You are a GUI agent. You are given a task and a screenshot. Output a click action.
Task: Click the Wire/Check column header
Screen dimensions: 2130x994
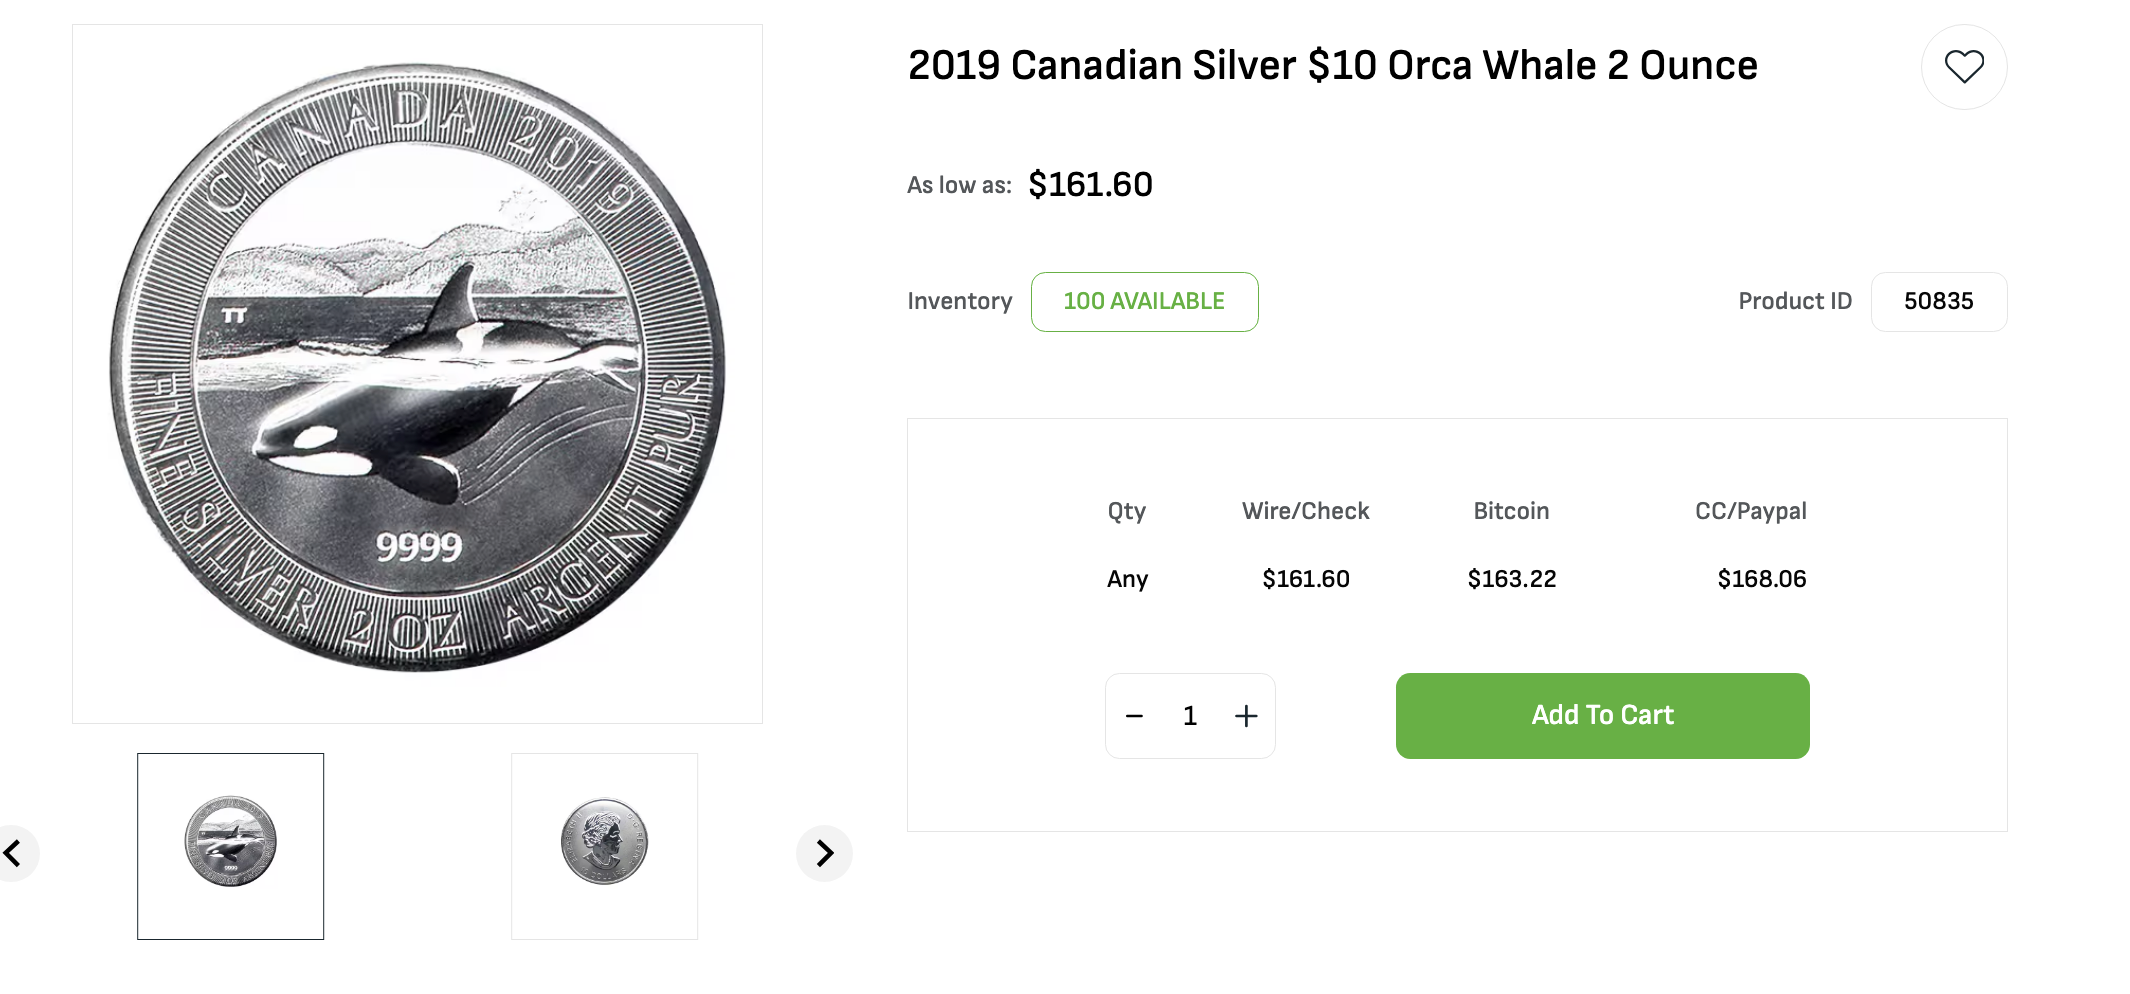coord(1305,511)
